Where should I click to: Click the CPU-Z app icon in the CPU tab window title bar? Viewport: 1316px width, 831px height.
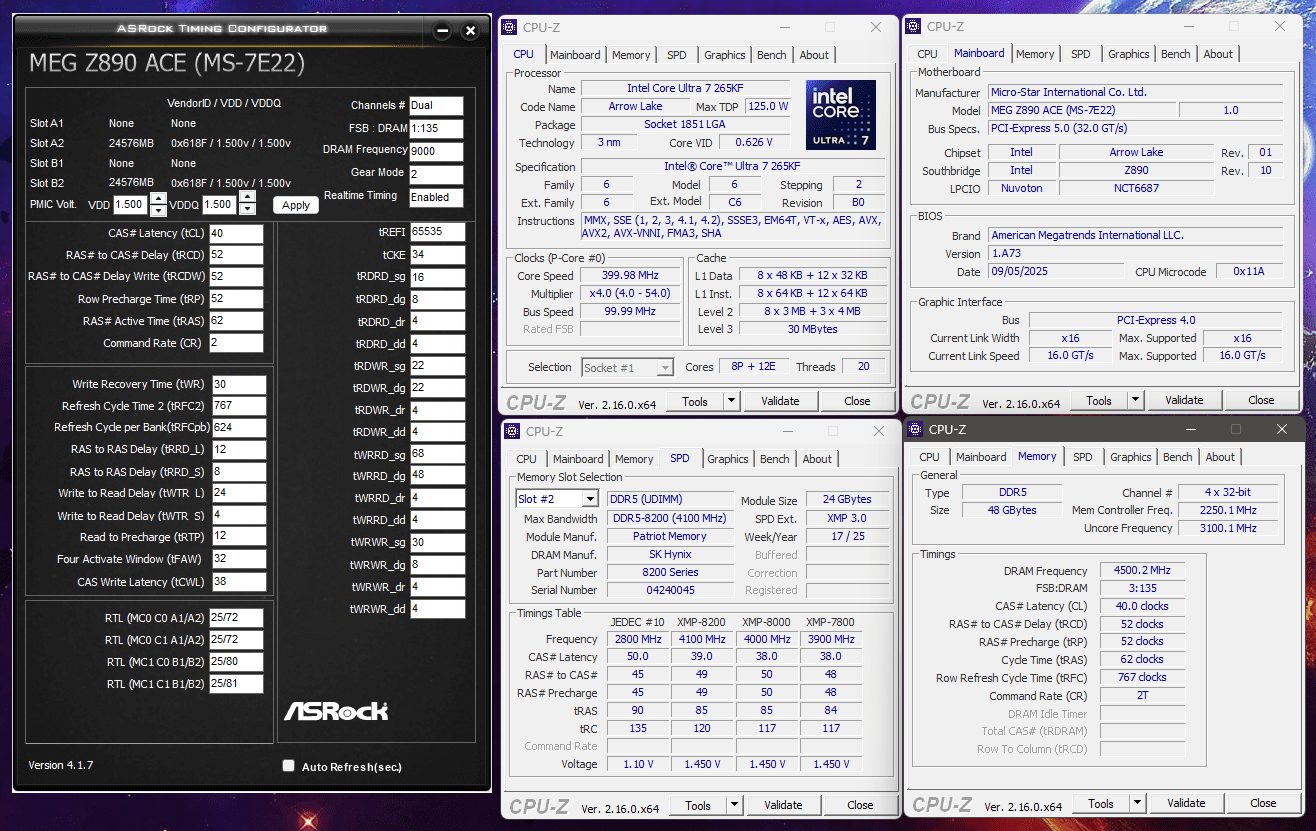coord(511,27)
